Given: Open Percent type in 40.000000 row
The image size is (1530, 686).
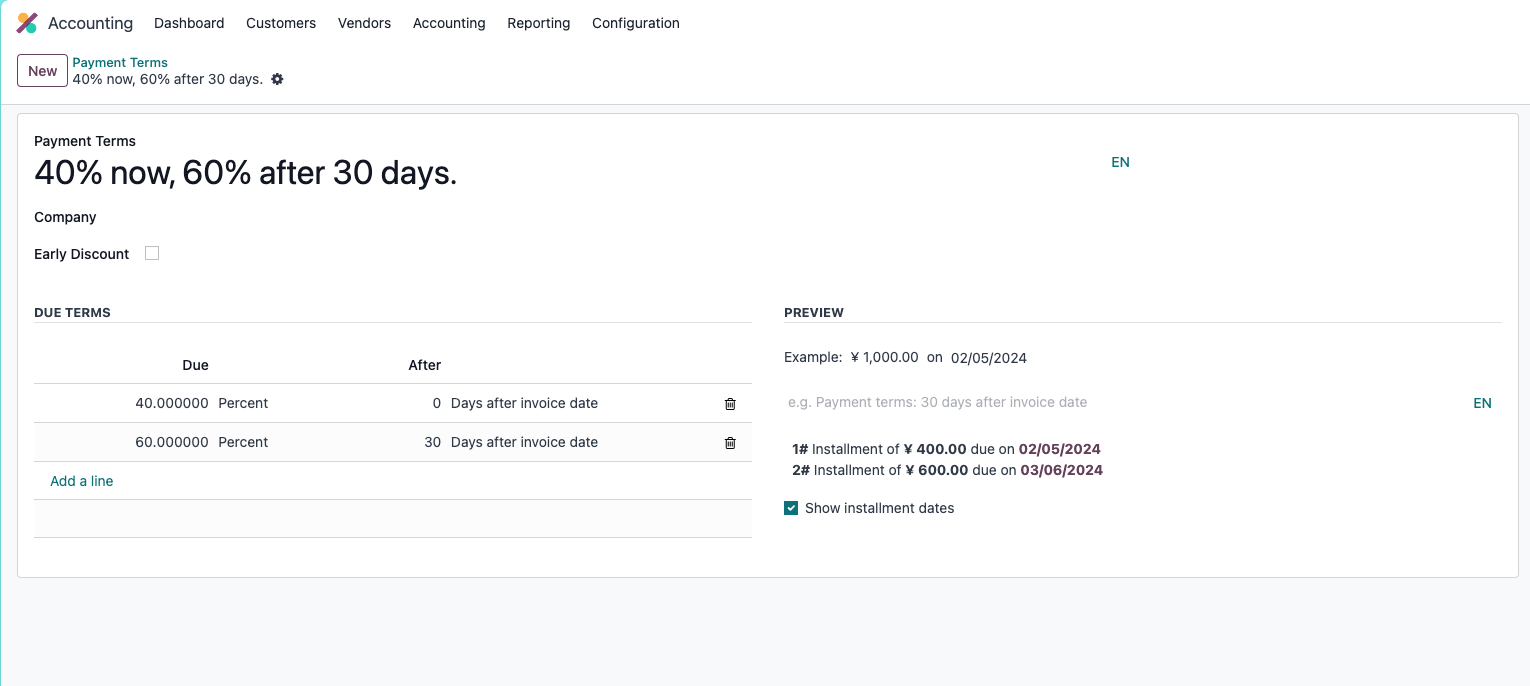Looking at the screenshot, I should [243, 403].
